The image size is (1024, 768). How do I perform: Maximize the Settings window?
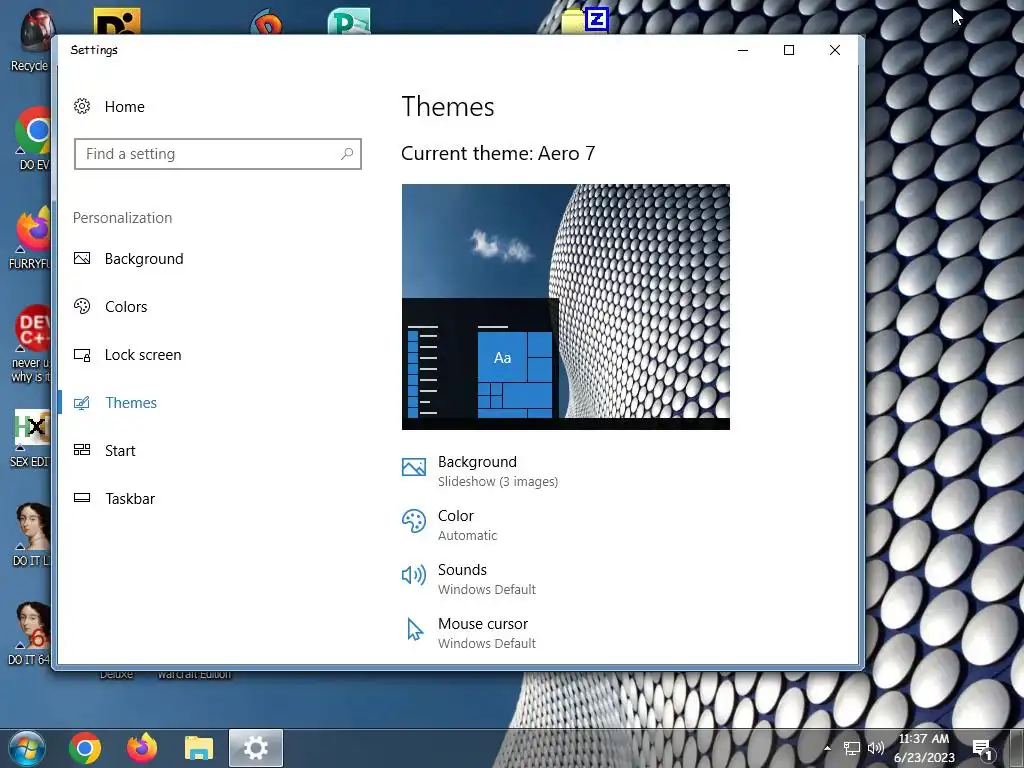point(789,50)
